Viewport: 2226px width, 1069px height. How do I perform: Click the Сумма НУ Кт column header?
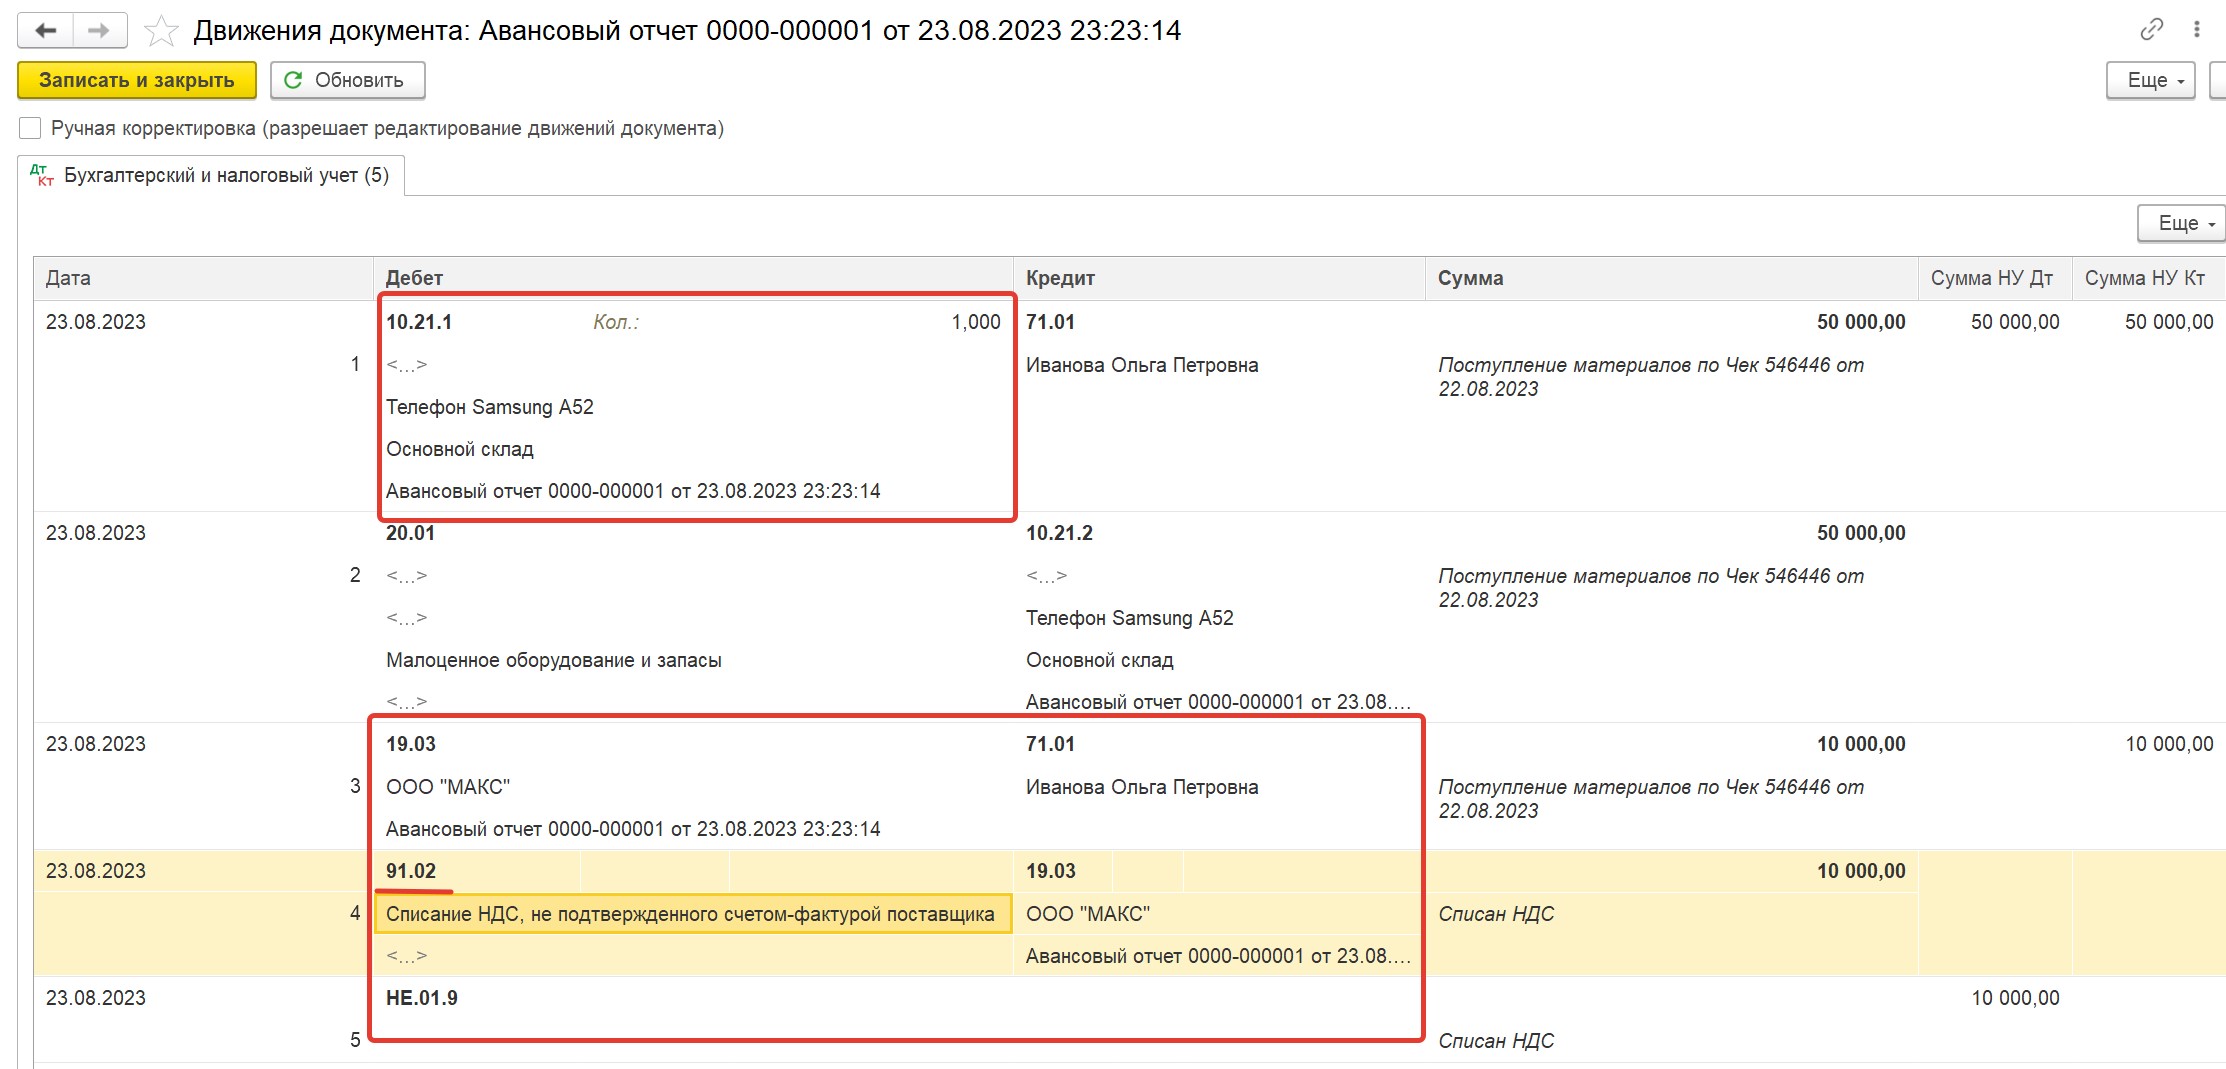2147,278
